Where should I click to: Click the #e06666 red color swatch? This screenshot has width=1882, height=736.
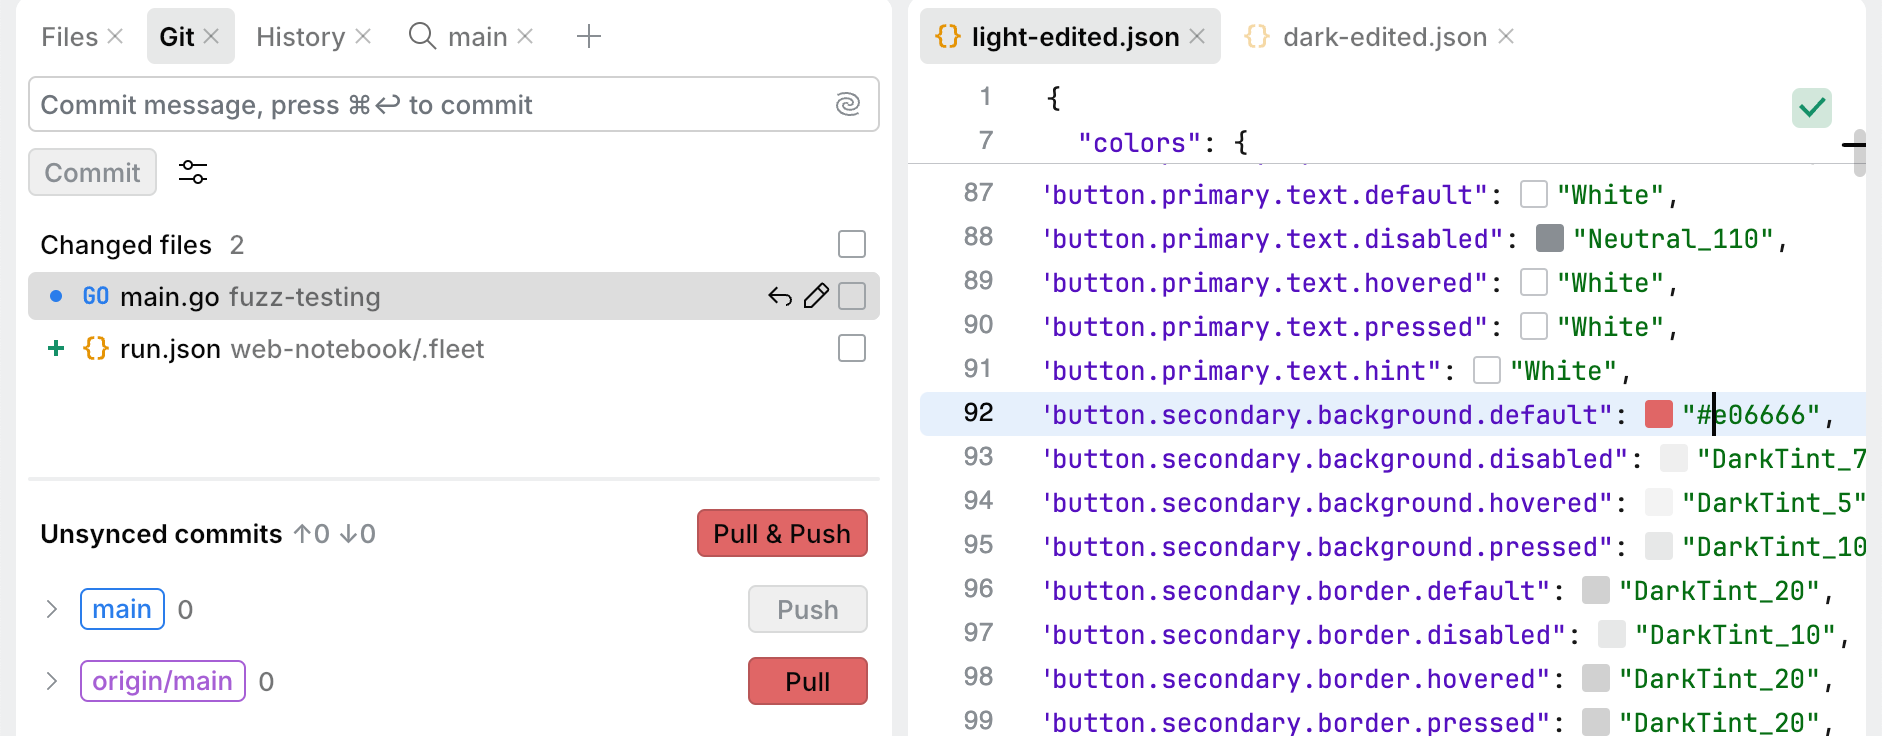1659,414
